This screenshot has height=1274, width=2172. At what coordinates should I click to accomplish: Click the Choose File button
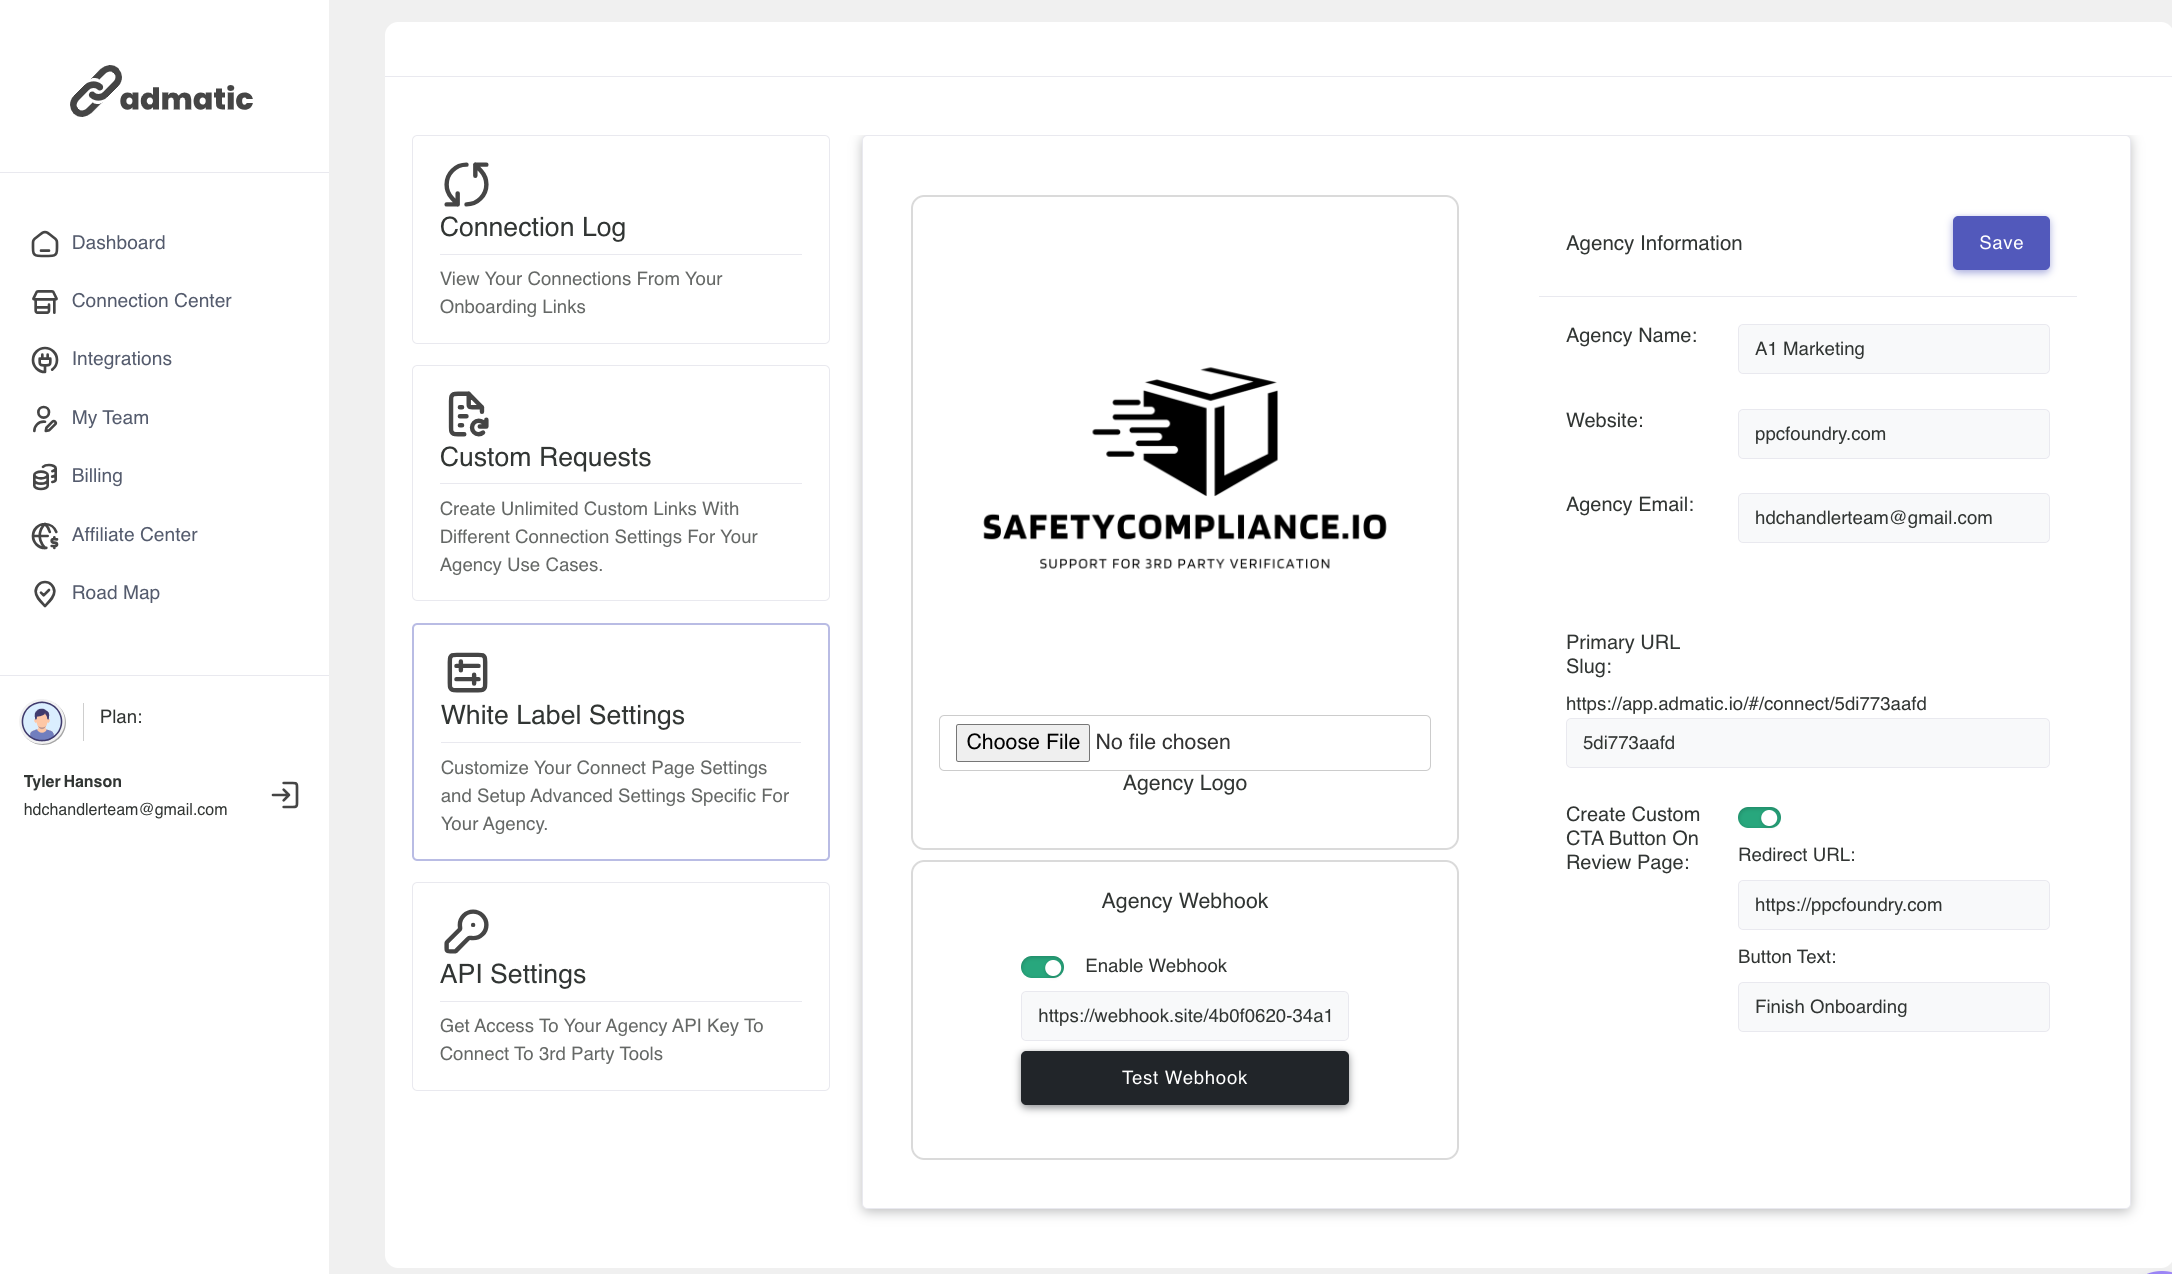tap(1022, 743)
